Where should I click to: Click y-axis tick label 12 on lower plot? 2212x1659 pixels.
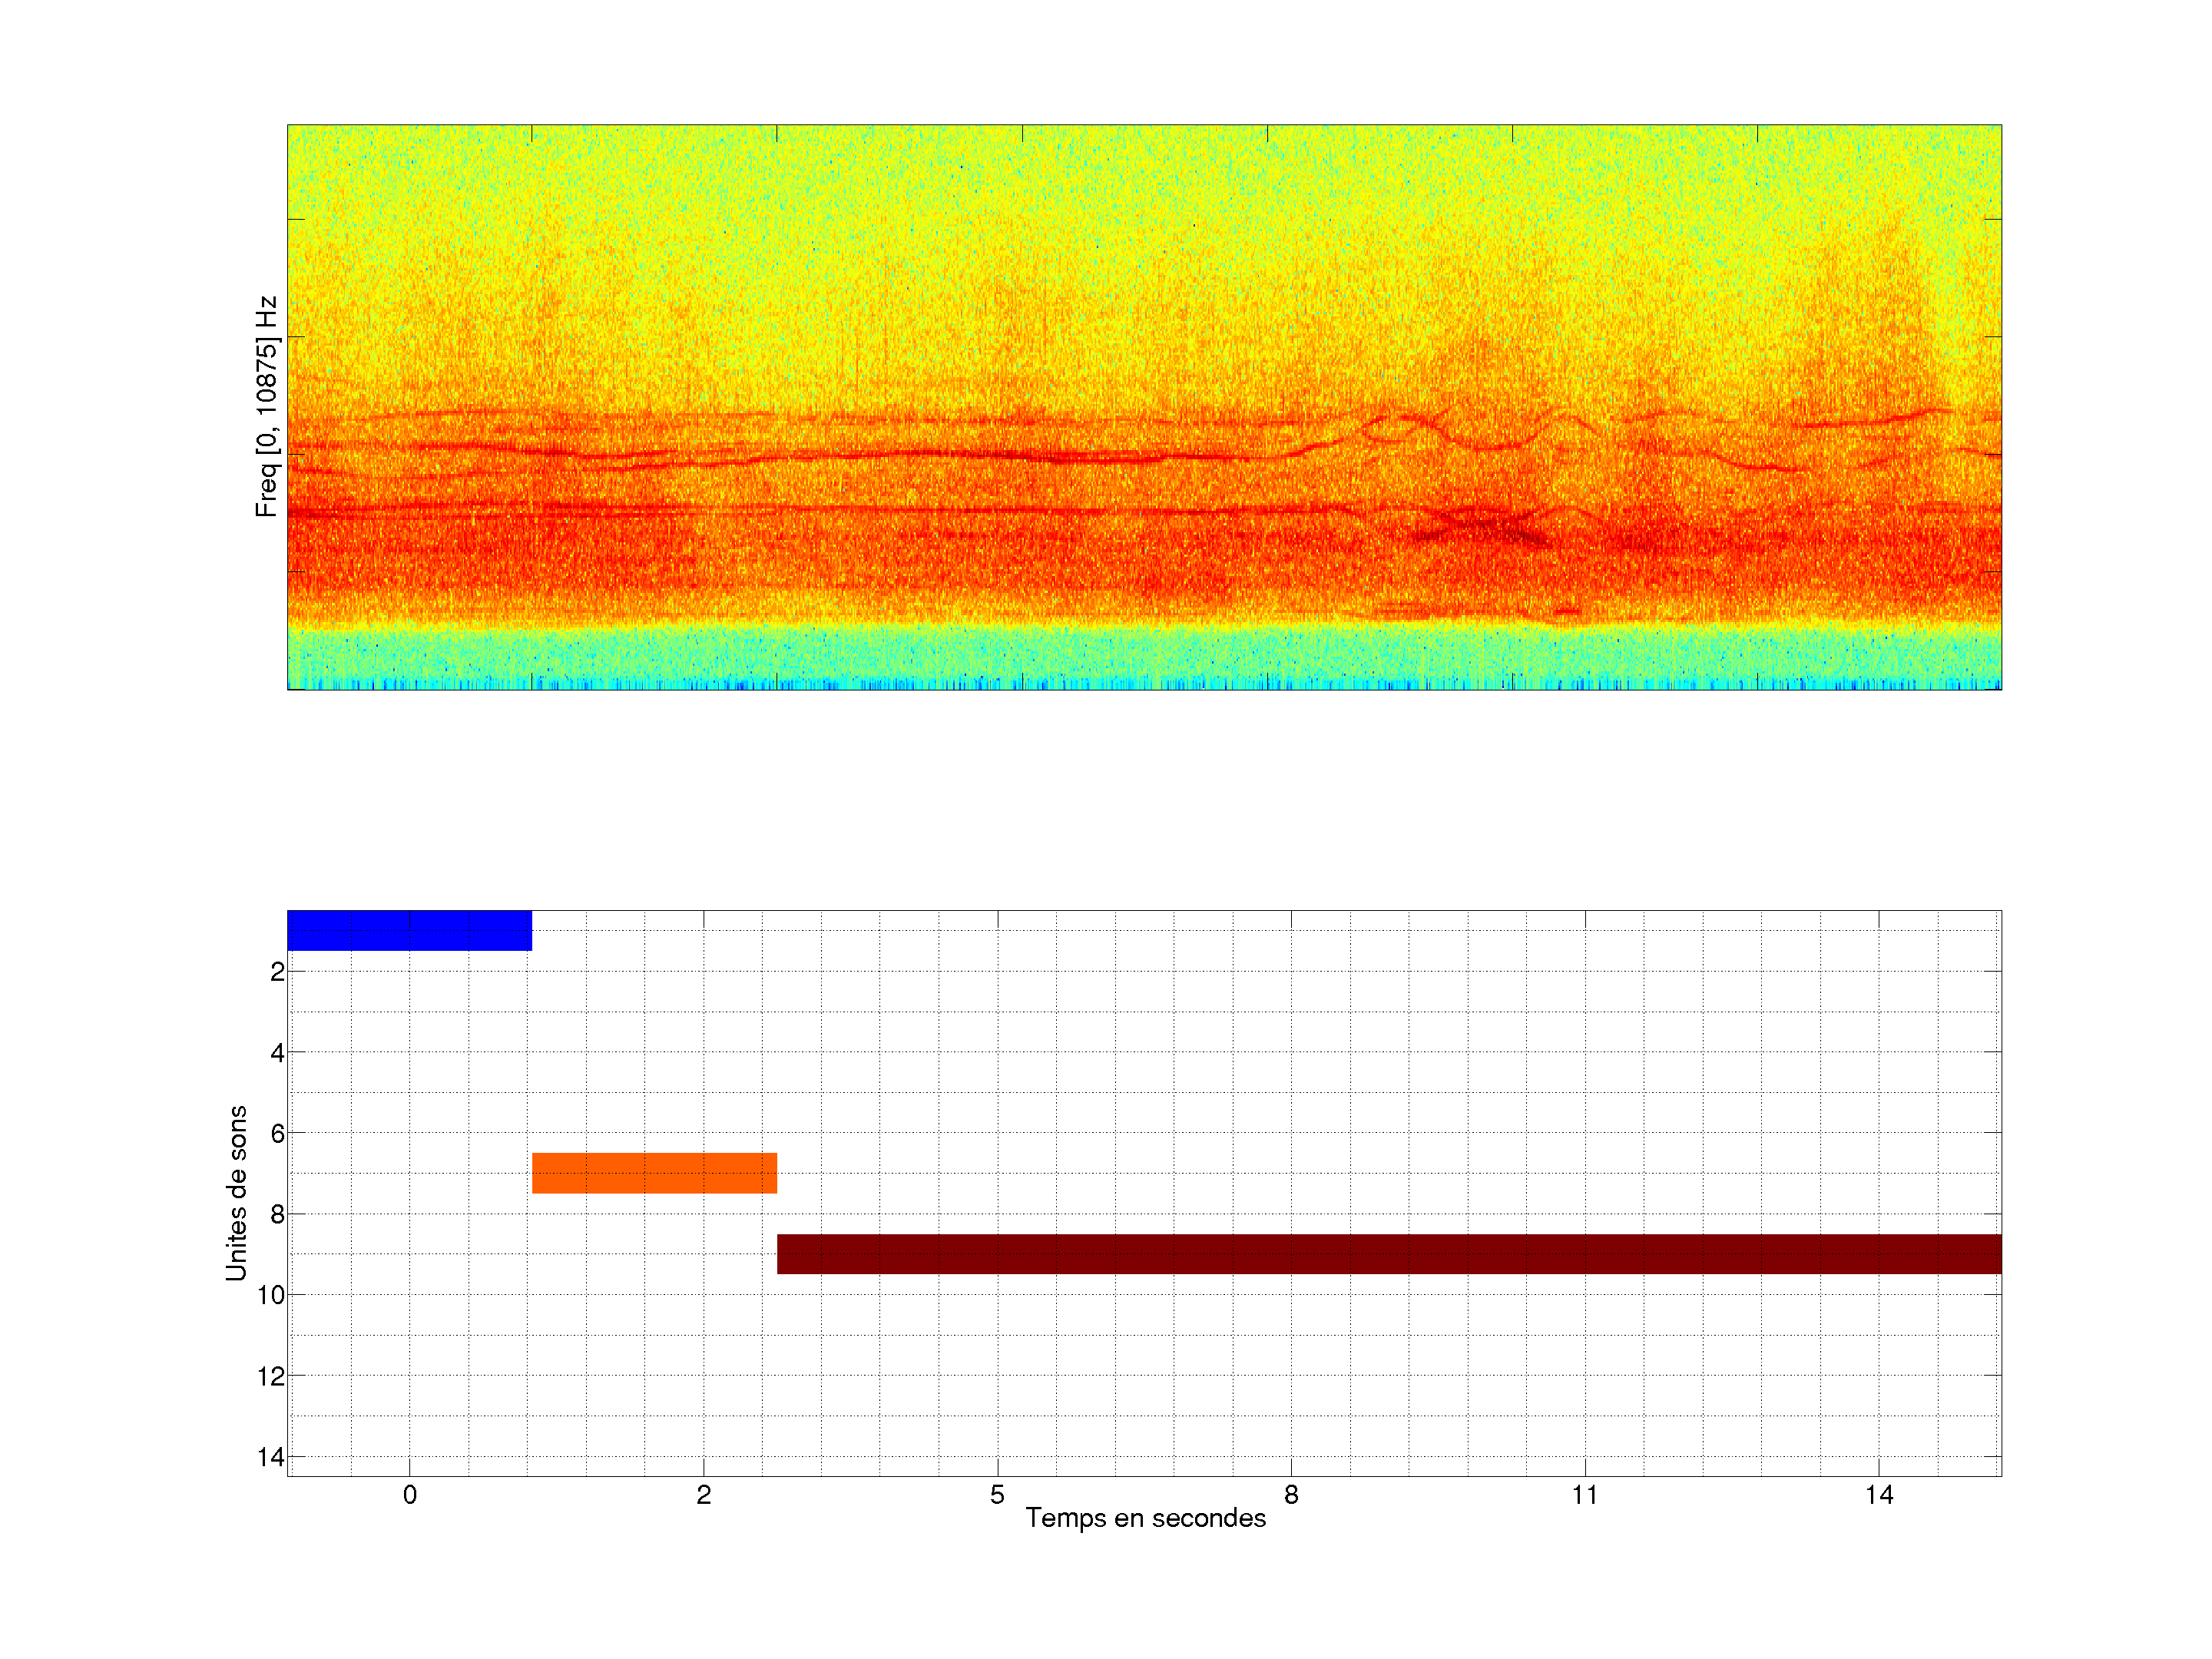(x=271, y=1377)
